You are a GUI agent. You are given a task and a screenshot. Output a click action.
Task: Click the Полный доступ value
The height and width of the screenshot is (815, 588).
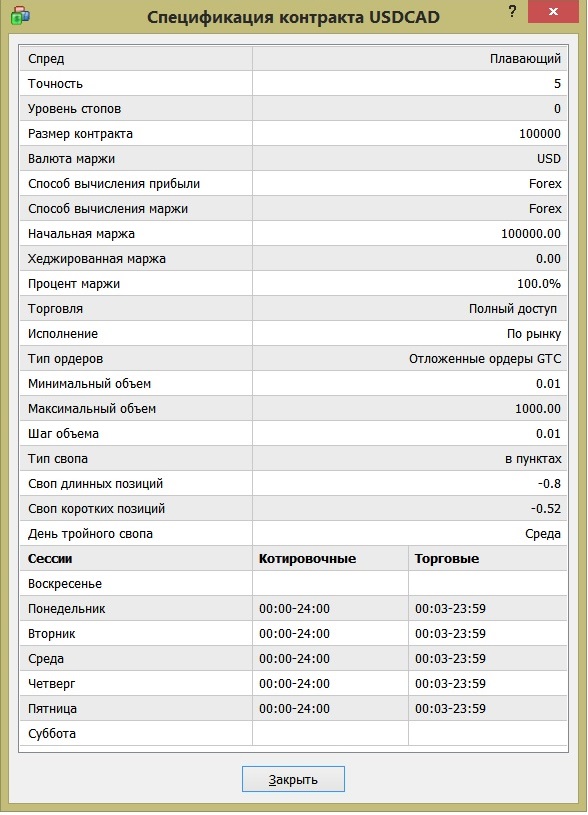click(513, 309)
